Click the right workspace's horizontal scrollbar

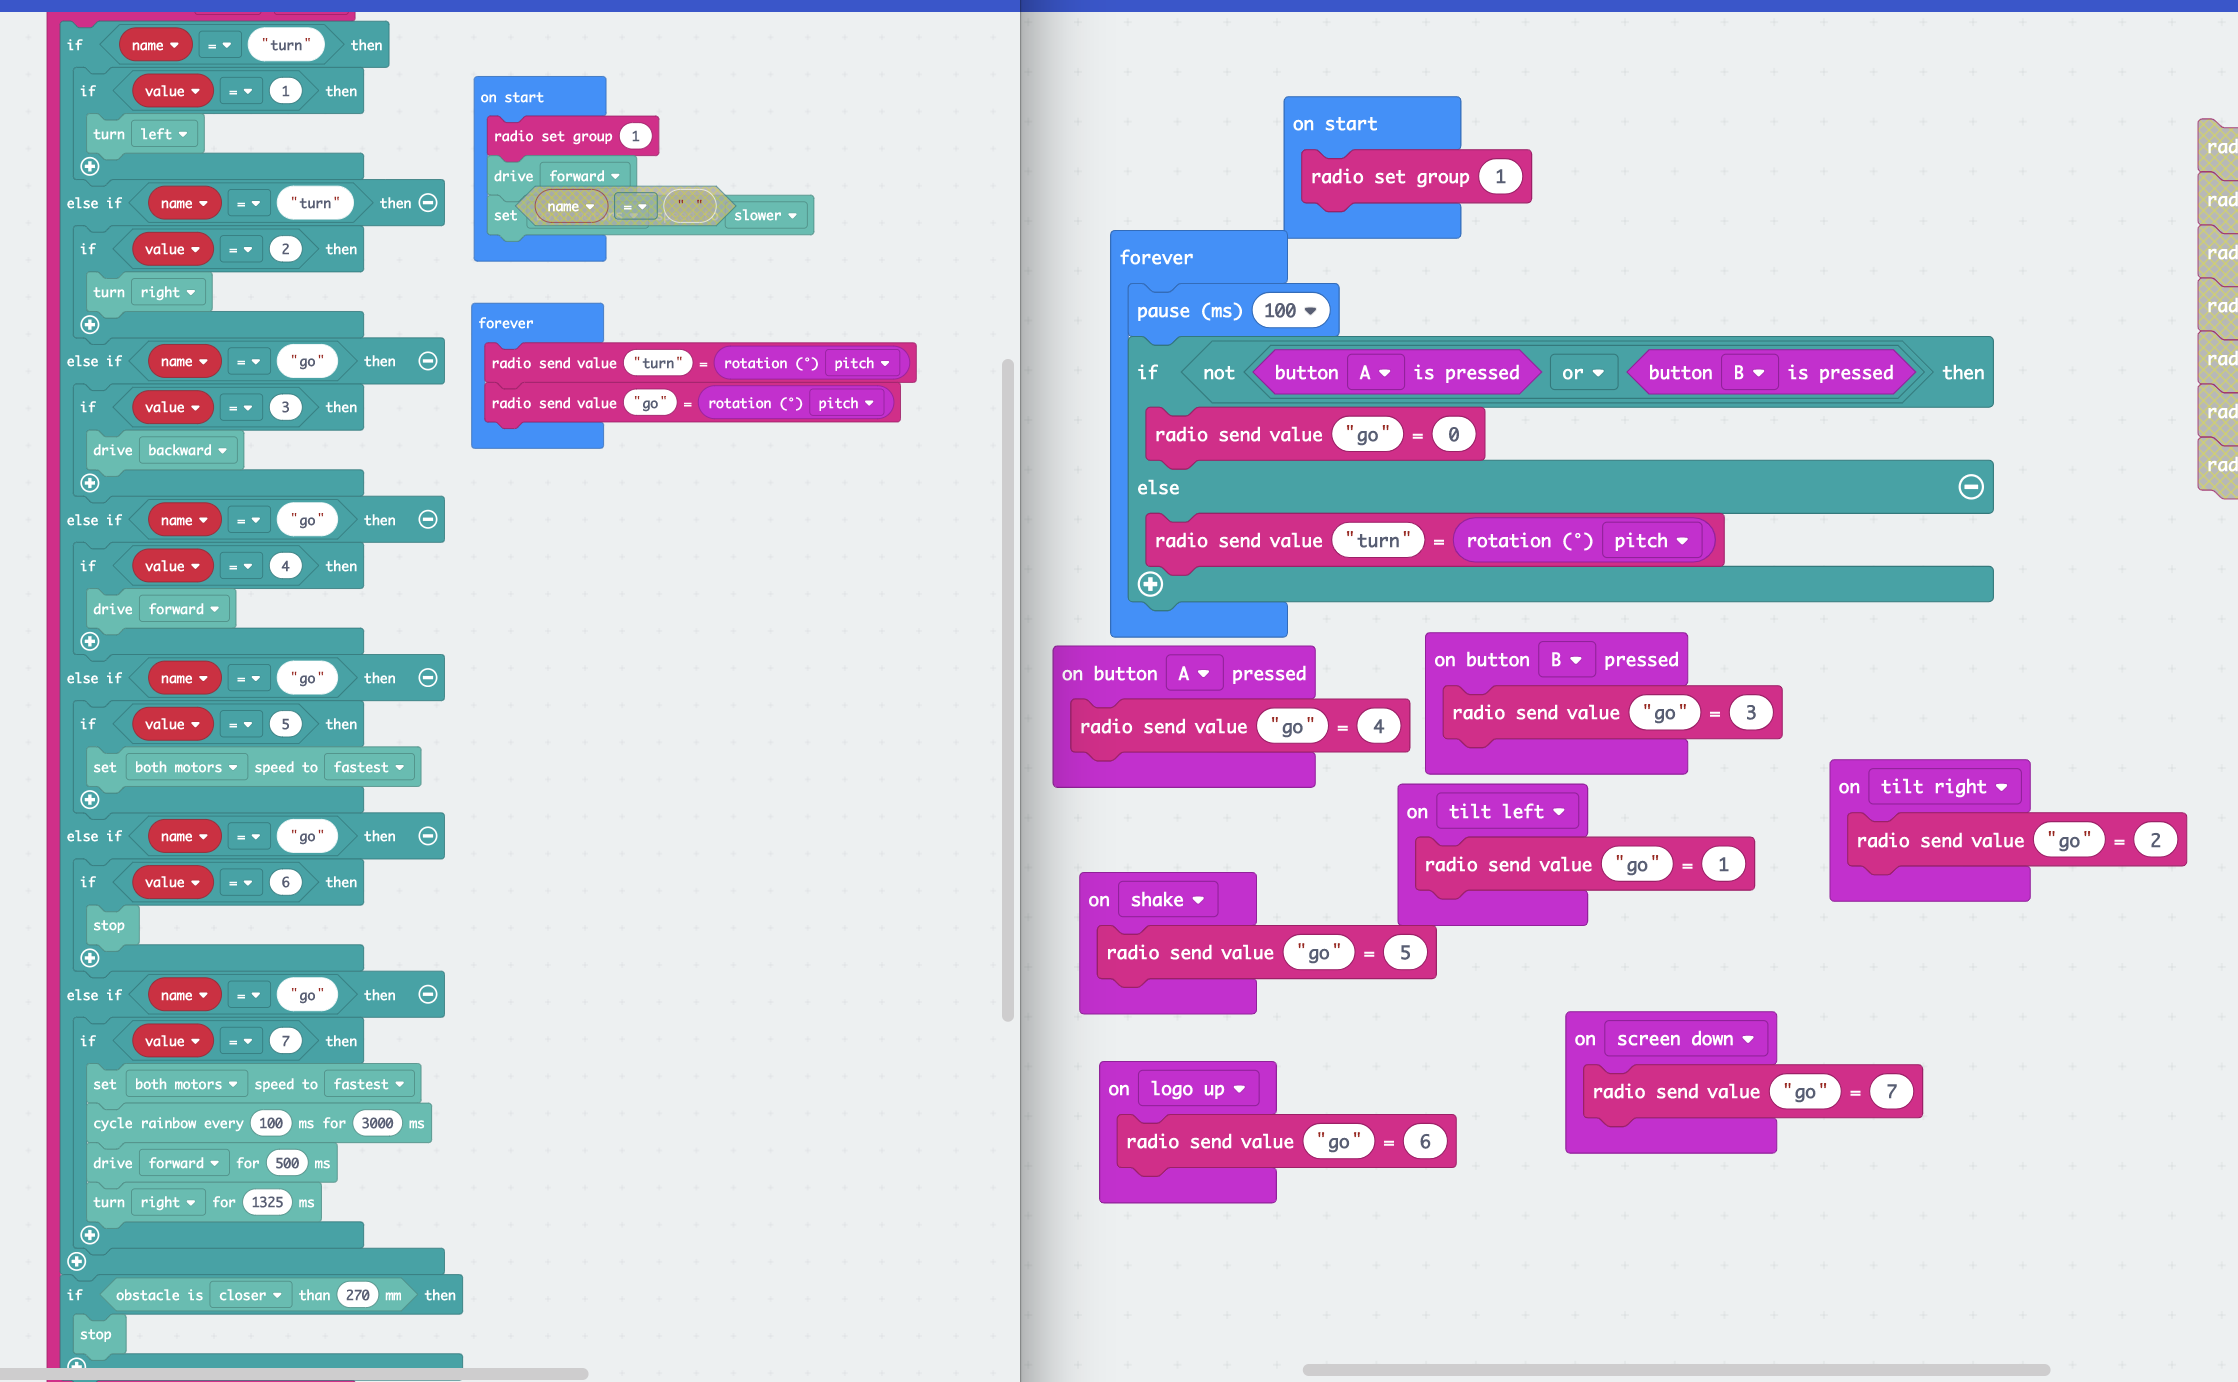(1675, 1370)
